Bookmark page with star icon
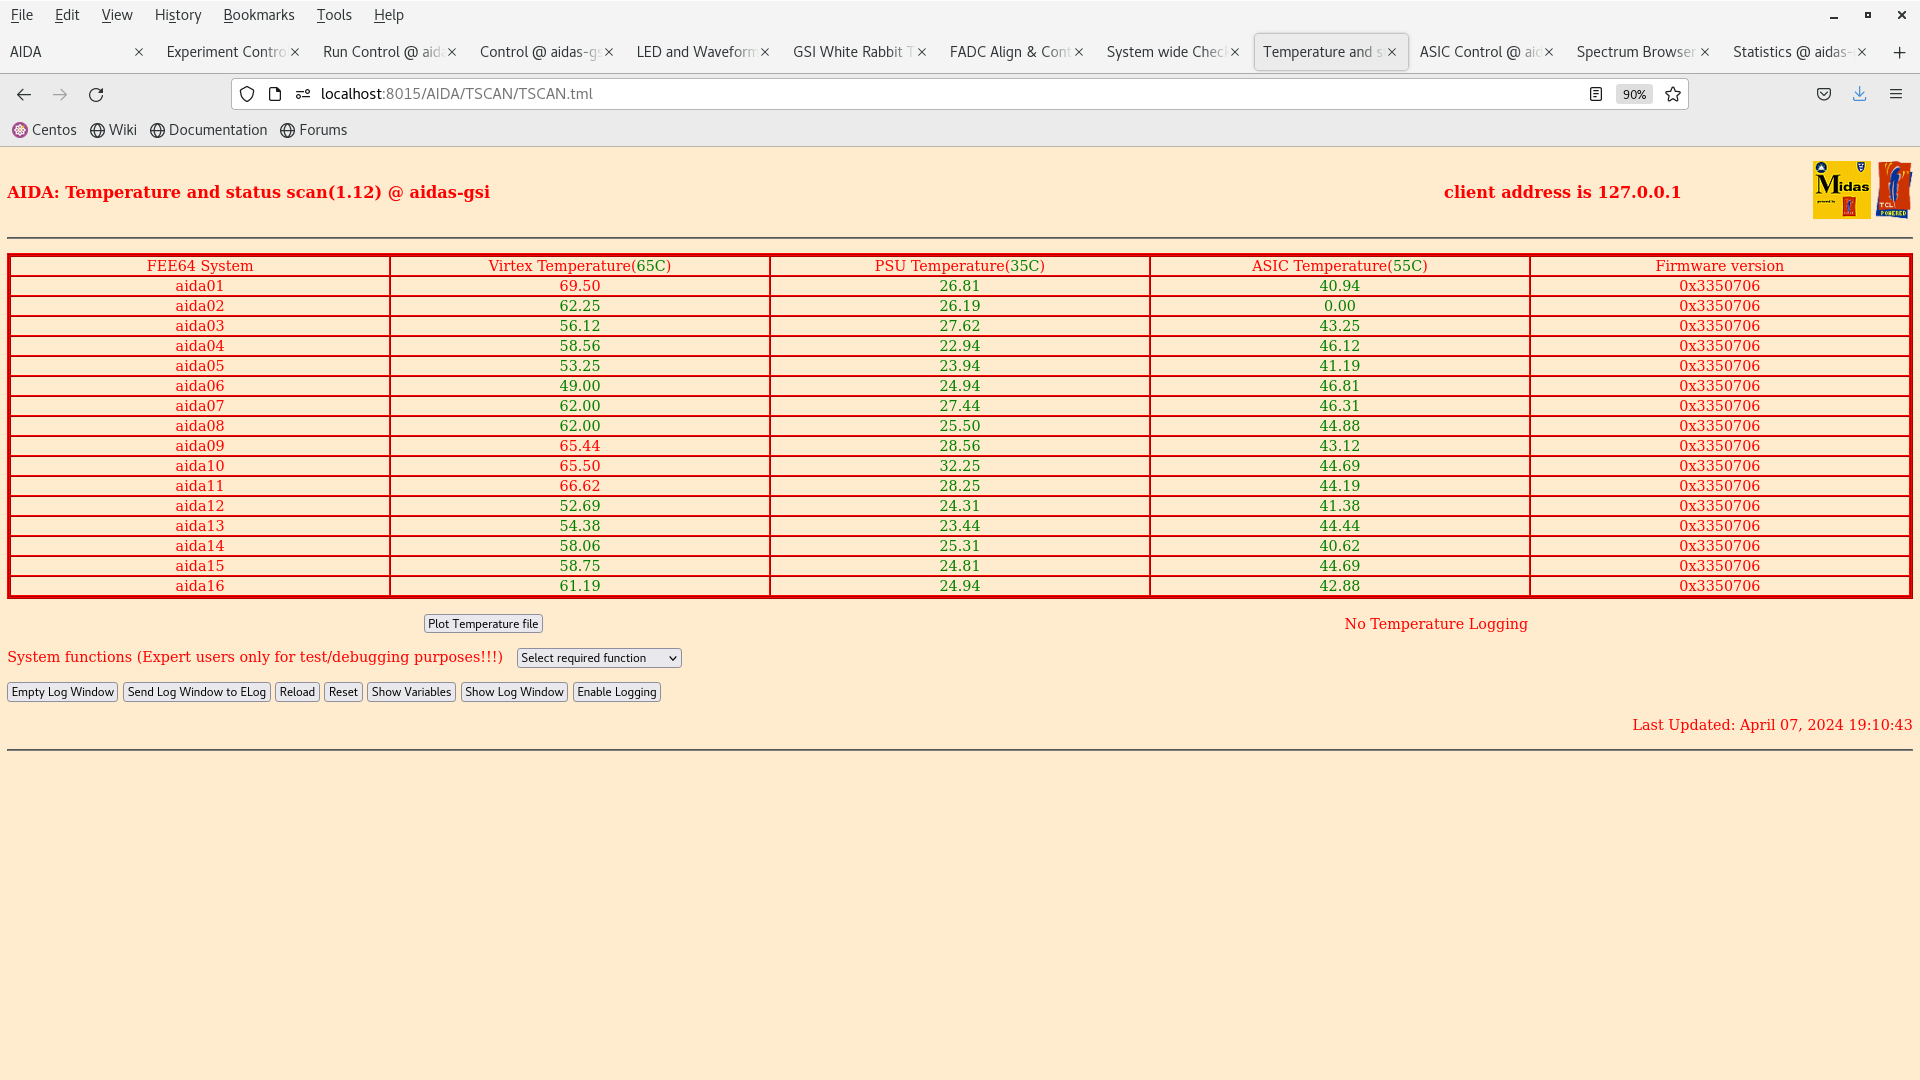1920x1080 pixels. pyautogui.click(x=1673, y=94)
